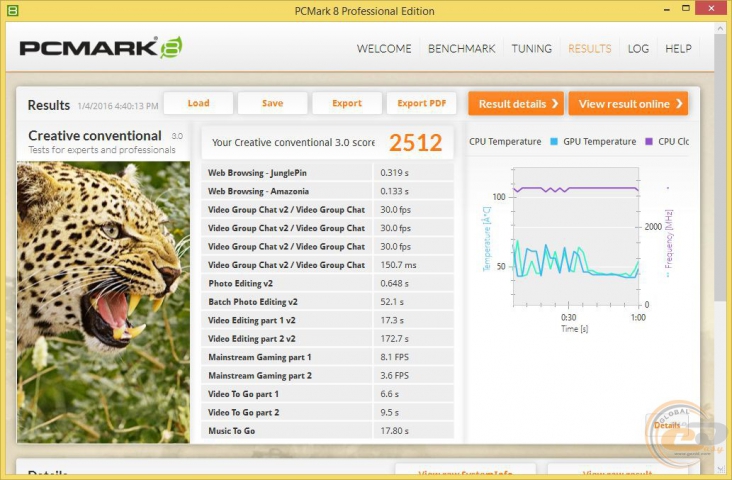Click the Save results button
The width and height of the screenshot is (732, 480).
coord(273,103)
